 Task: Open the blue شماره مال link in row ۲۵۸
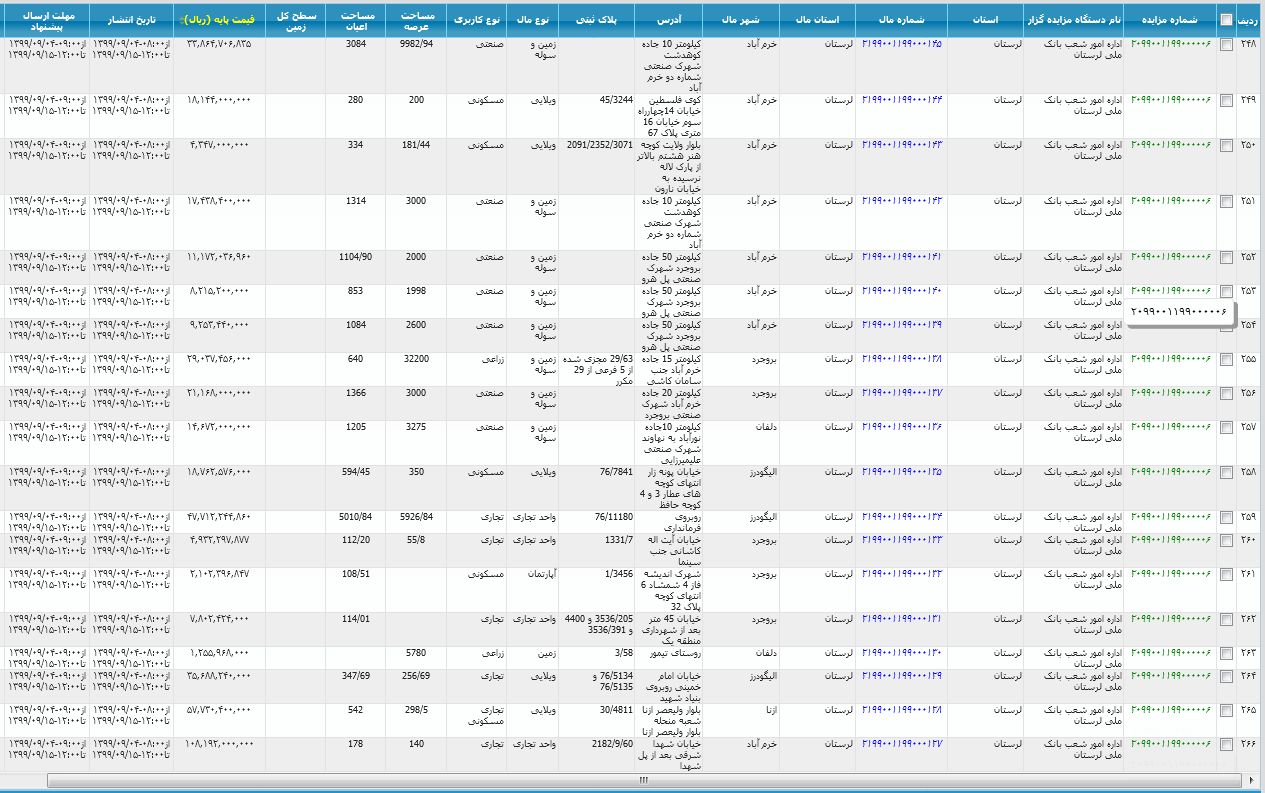[902, 470]
